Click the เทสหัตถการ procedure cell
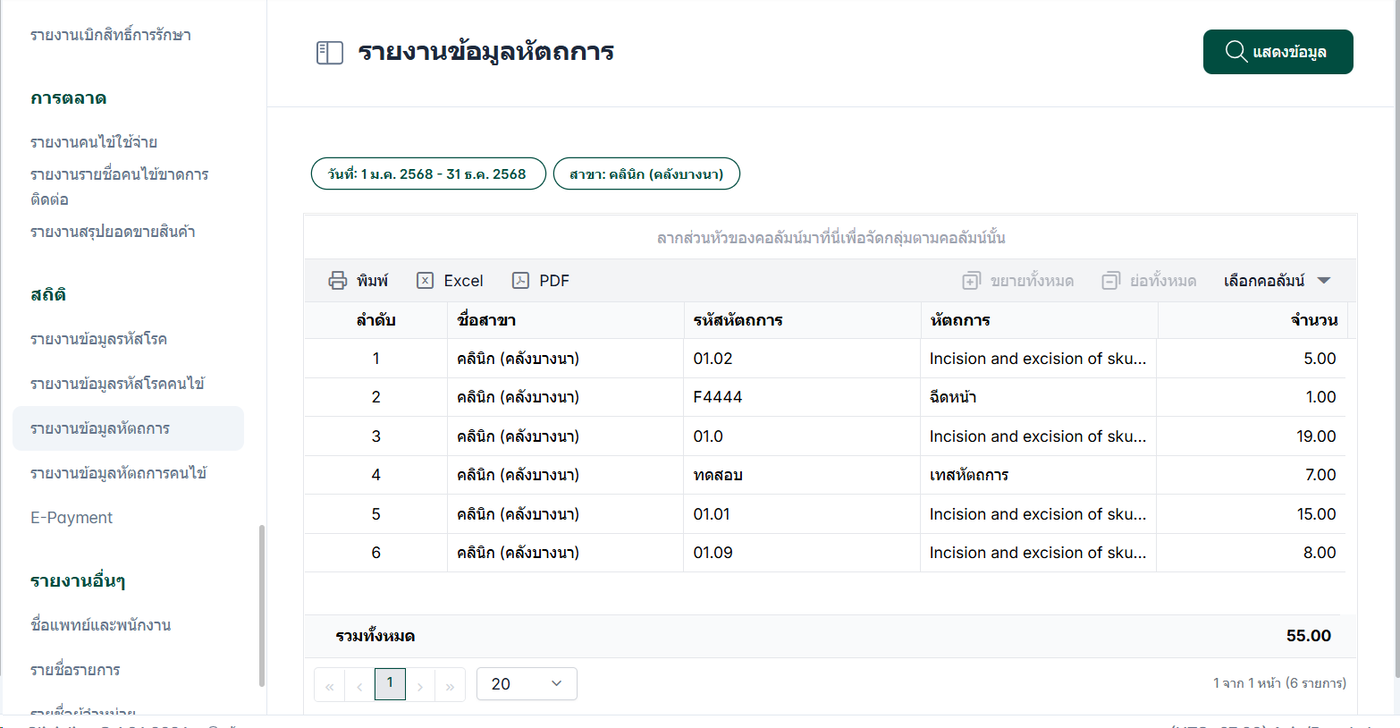This screenshot has height=728, width=1400. [1039, 475]
